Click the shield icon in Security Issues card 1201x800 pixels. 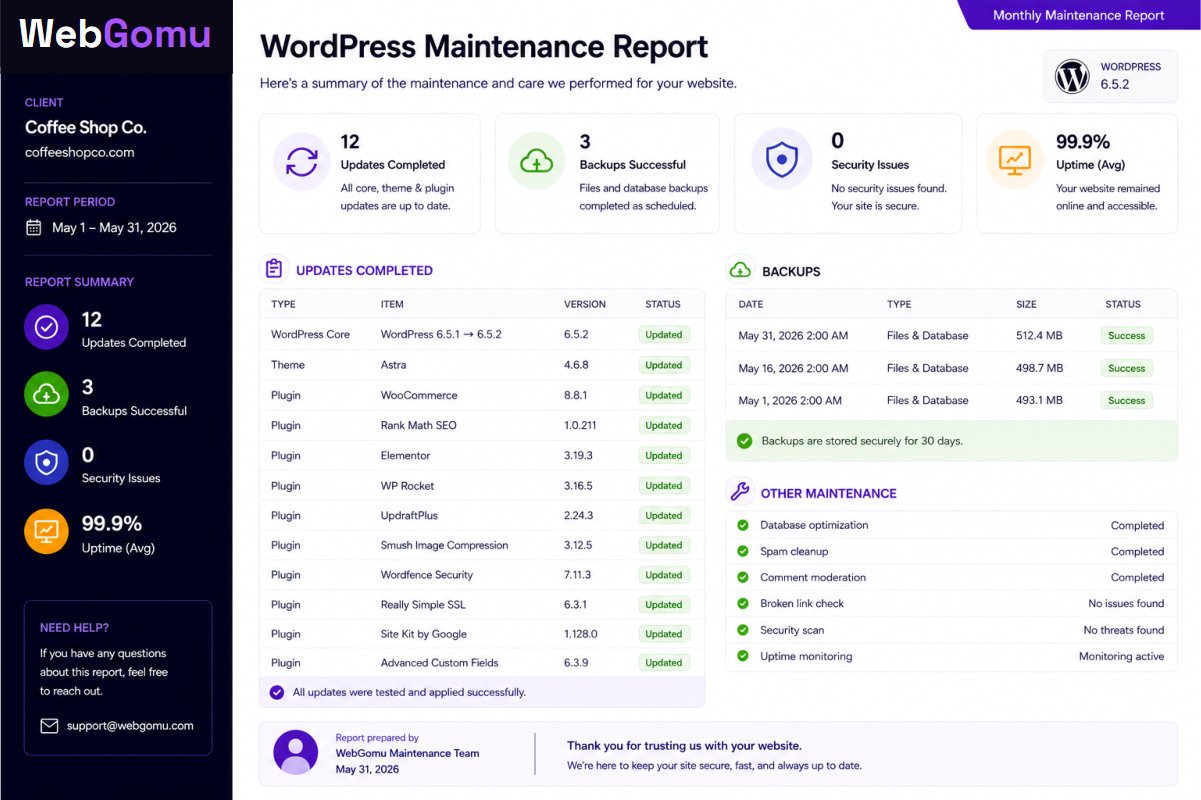coord(781,158)
